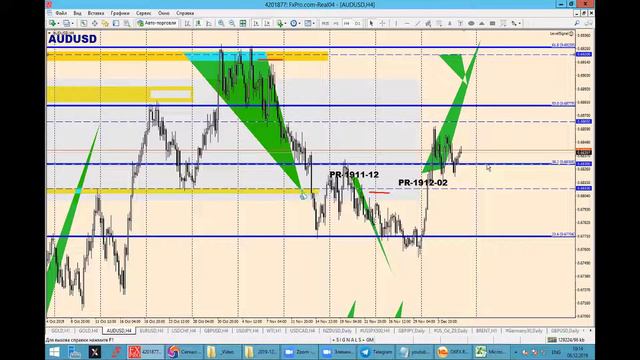The image size is (640, 360).
Task: Select the M5 timeframe button
Action: pyautogui.click(x=325, y=24)
